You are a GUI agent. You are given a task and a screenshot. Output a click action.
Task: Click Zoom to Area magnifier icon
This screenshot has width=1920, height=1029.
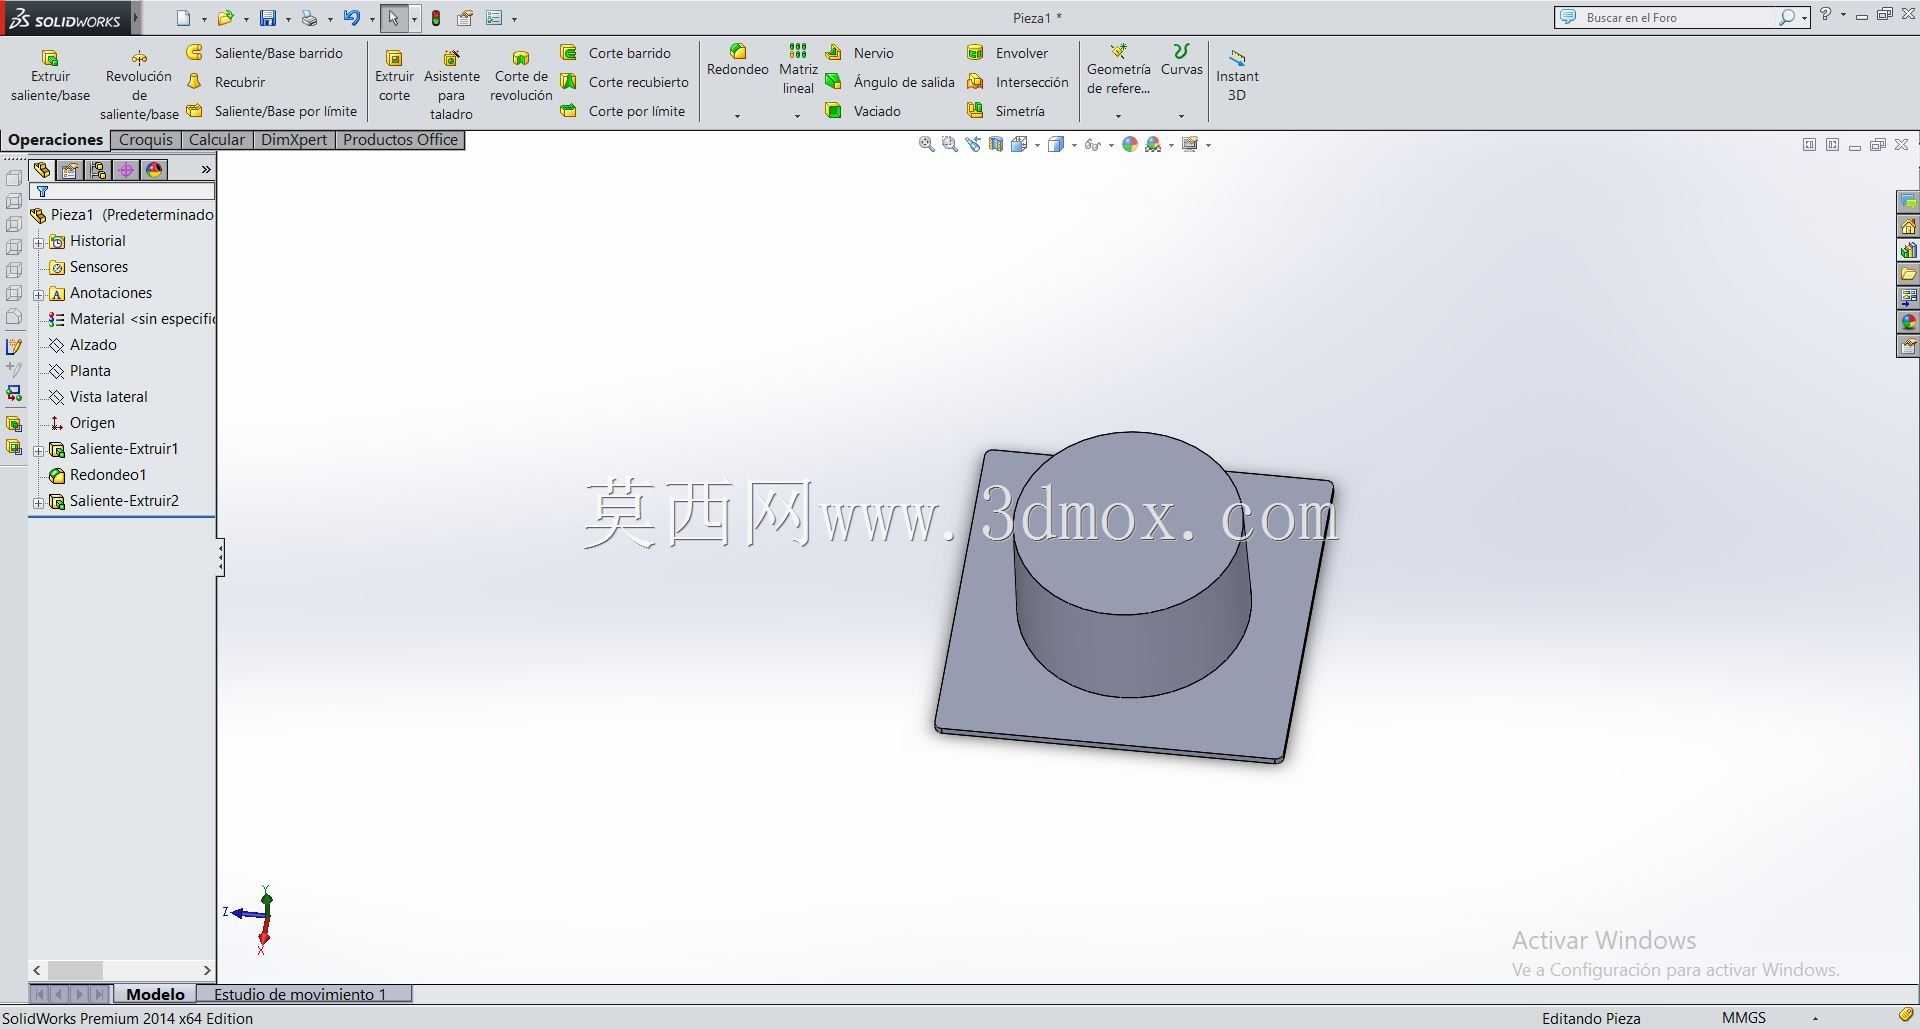950,145
